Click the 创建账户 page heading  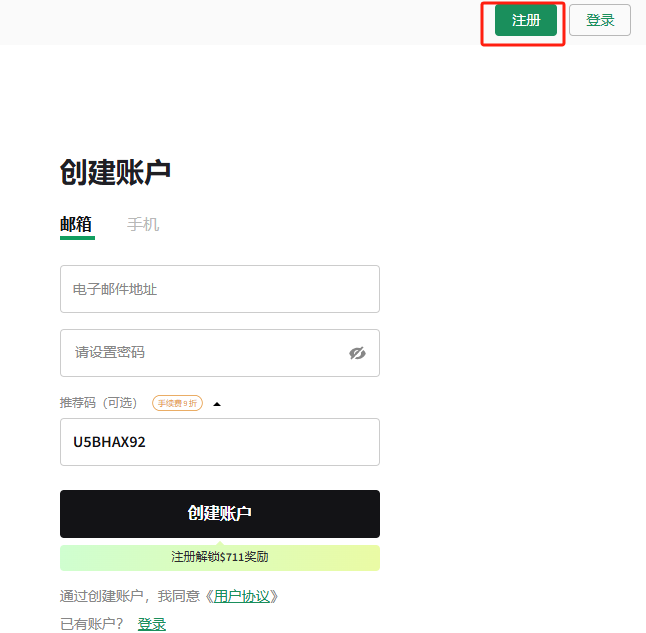click(115, 172)
